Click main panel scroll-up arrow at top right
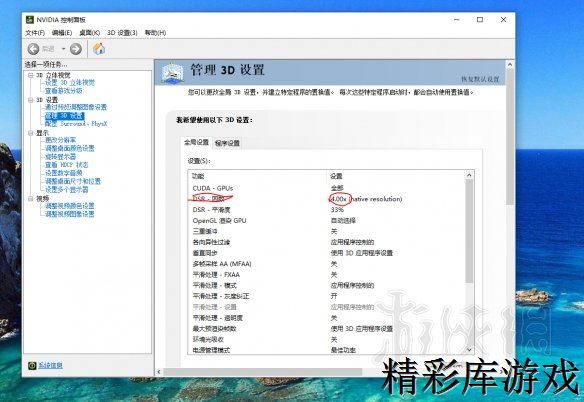This screenshot has width=584, height=402. point(510,65)
